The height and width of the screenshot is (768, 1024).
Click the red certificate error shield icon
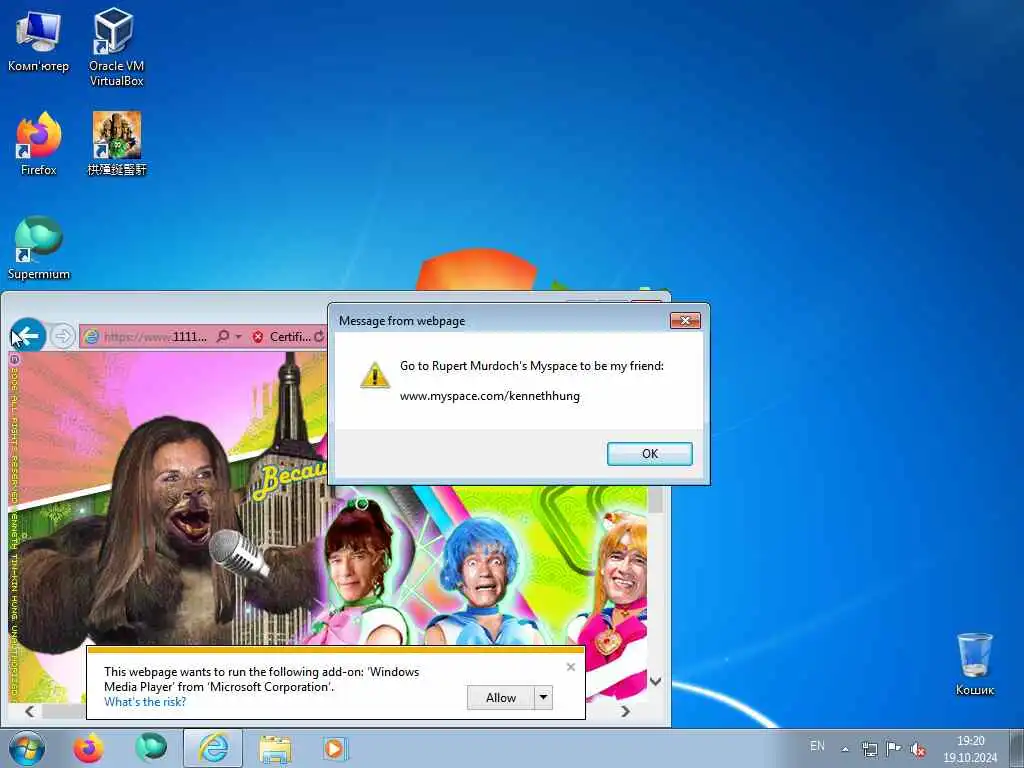click(x=258, y=337)
